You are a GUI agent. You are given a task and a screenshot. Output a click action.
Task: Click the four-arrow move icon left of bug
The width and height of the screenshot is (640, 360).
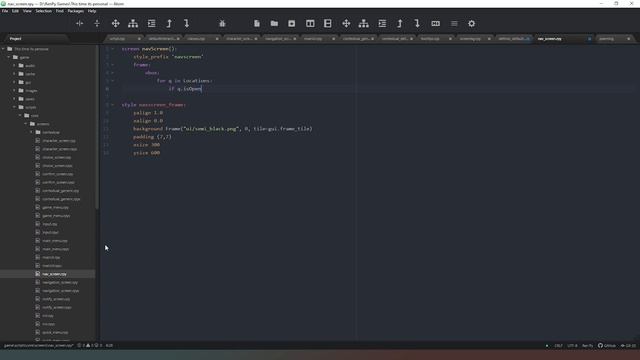(x=116, y=24)
